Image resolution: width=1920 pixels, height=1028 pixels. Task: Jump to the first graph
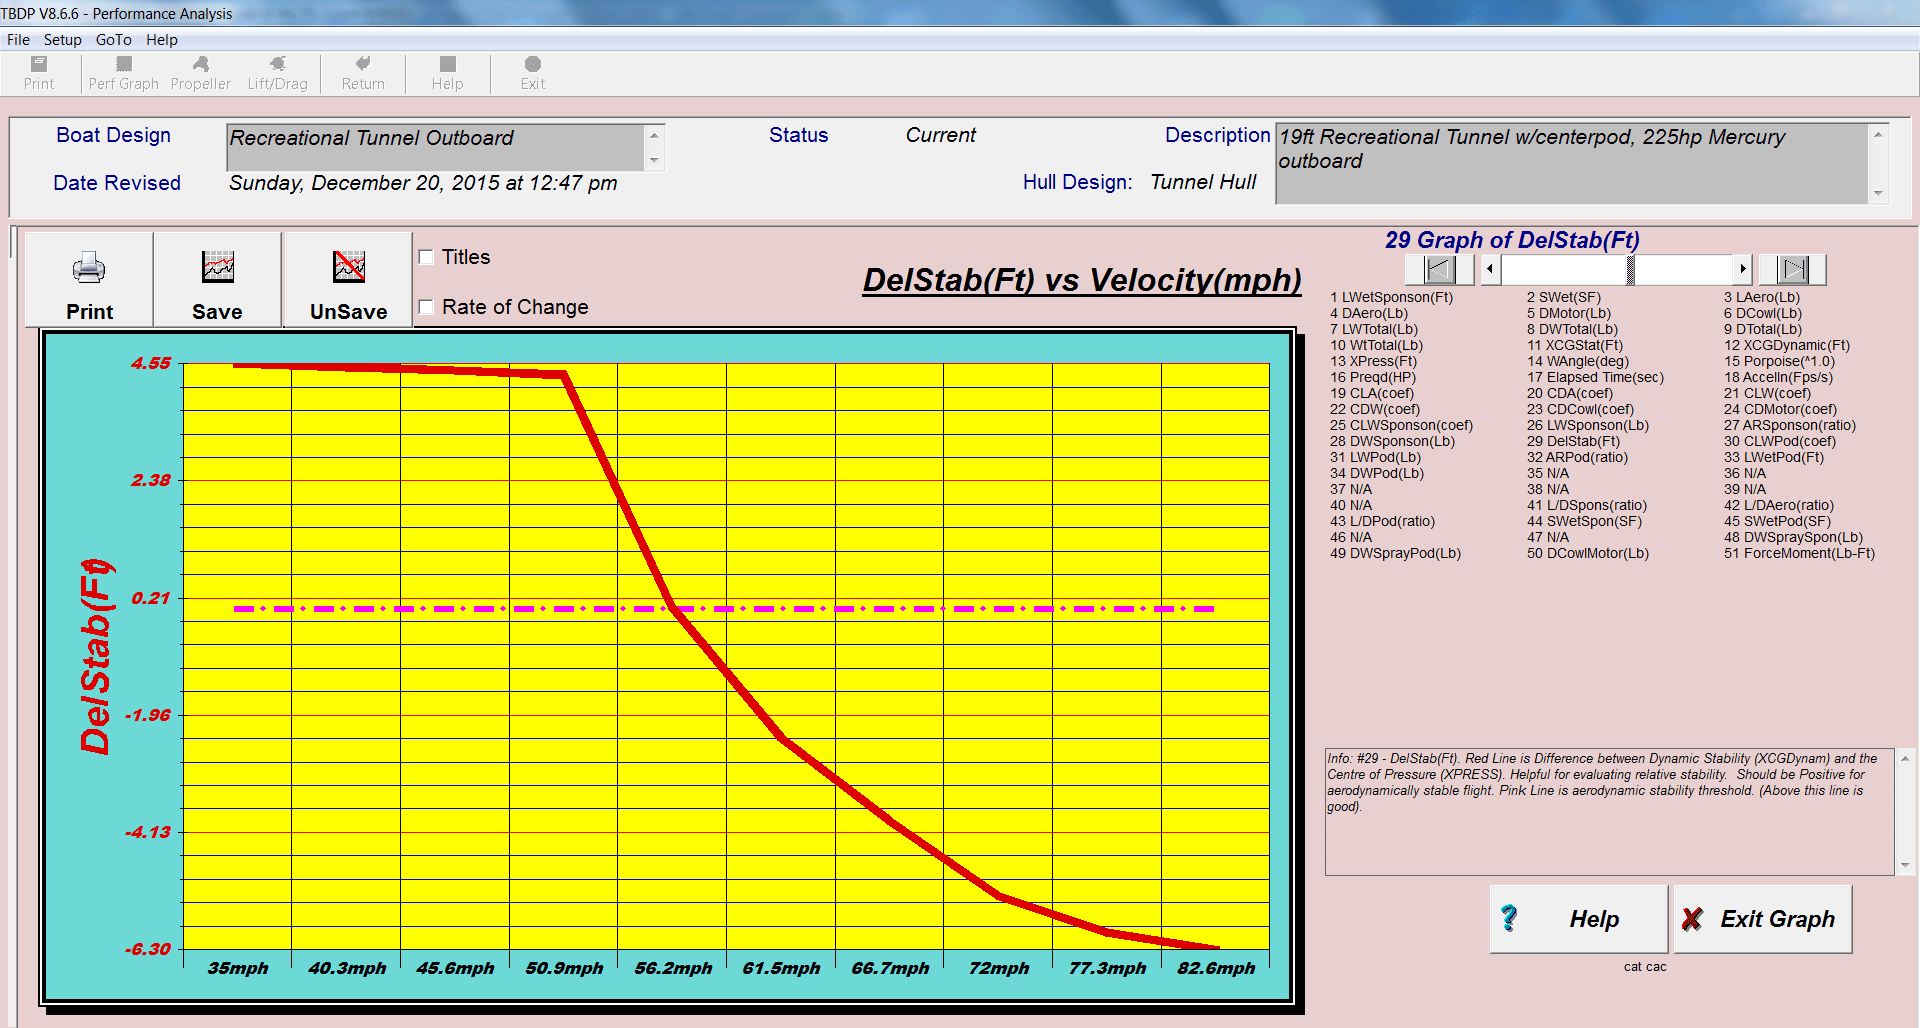pyautogui.click(x=1439, y=269)
